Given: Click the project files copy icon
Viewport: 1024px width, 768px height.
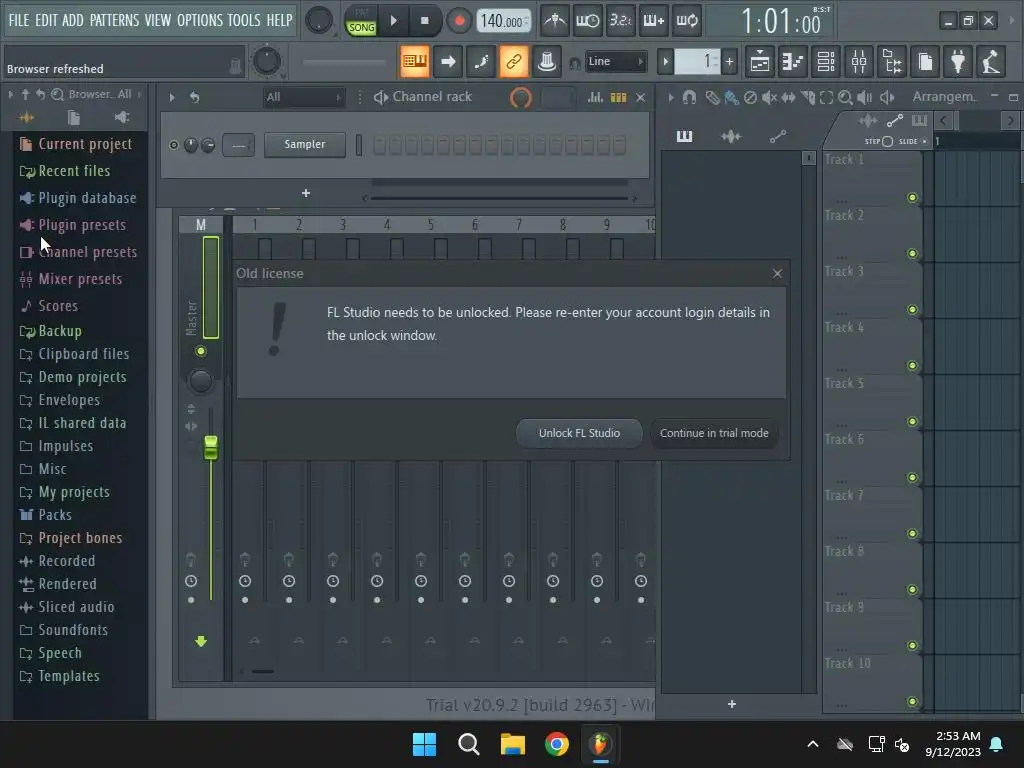Looking at the screenshot, I should coord(925,62).
